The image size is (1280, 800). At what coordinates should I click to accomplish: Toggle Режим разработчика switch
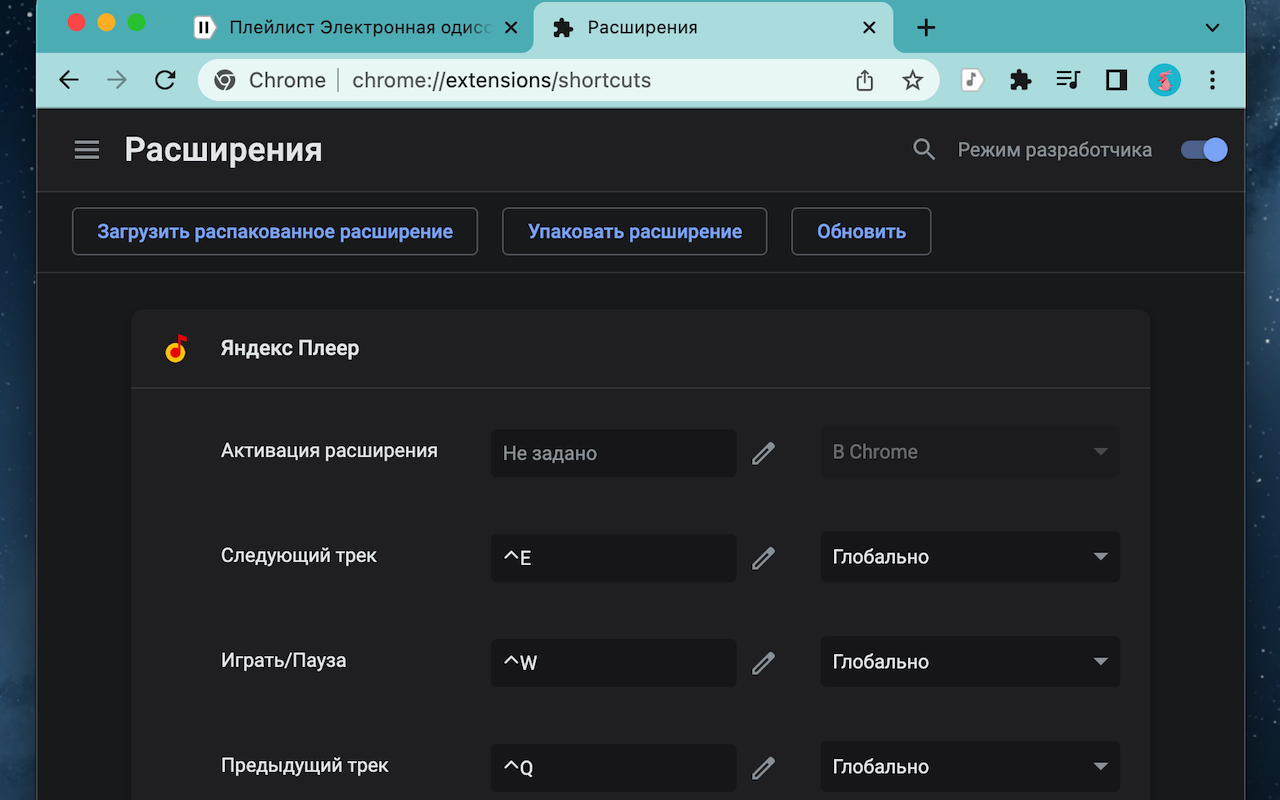click(1204, 150)
